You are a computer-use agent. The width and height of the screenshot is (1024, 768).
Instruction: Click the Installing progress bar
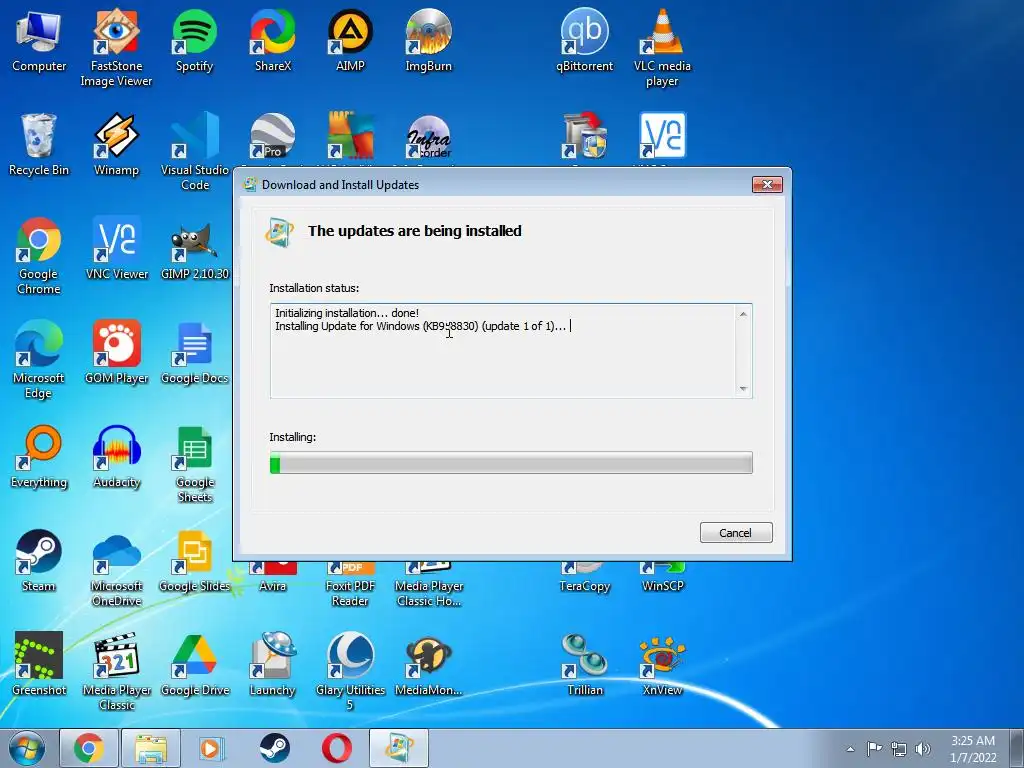[511, 462]
